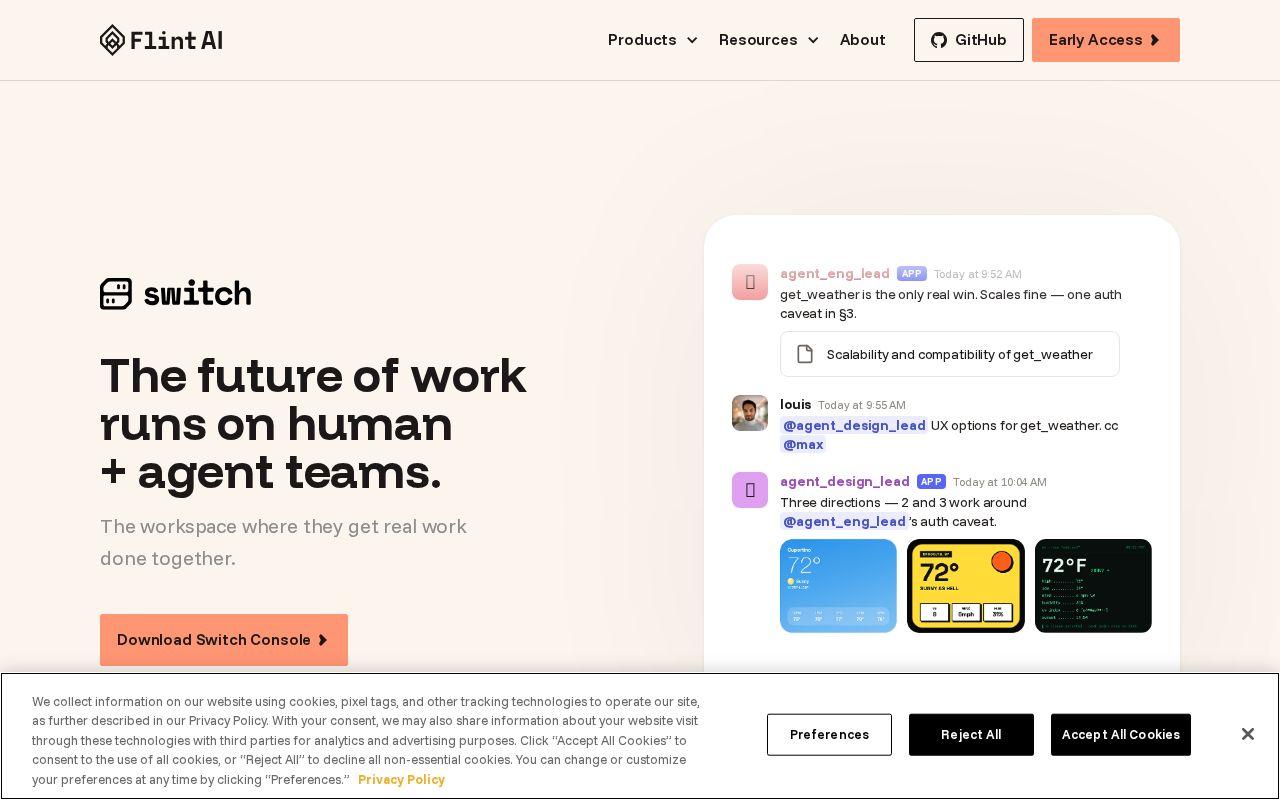
Task: Open the Products dropdown menu
Action: tap(653, 40)
